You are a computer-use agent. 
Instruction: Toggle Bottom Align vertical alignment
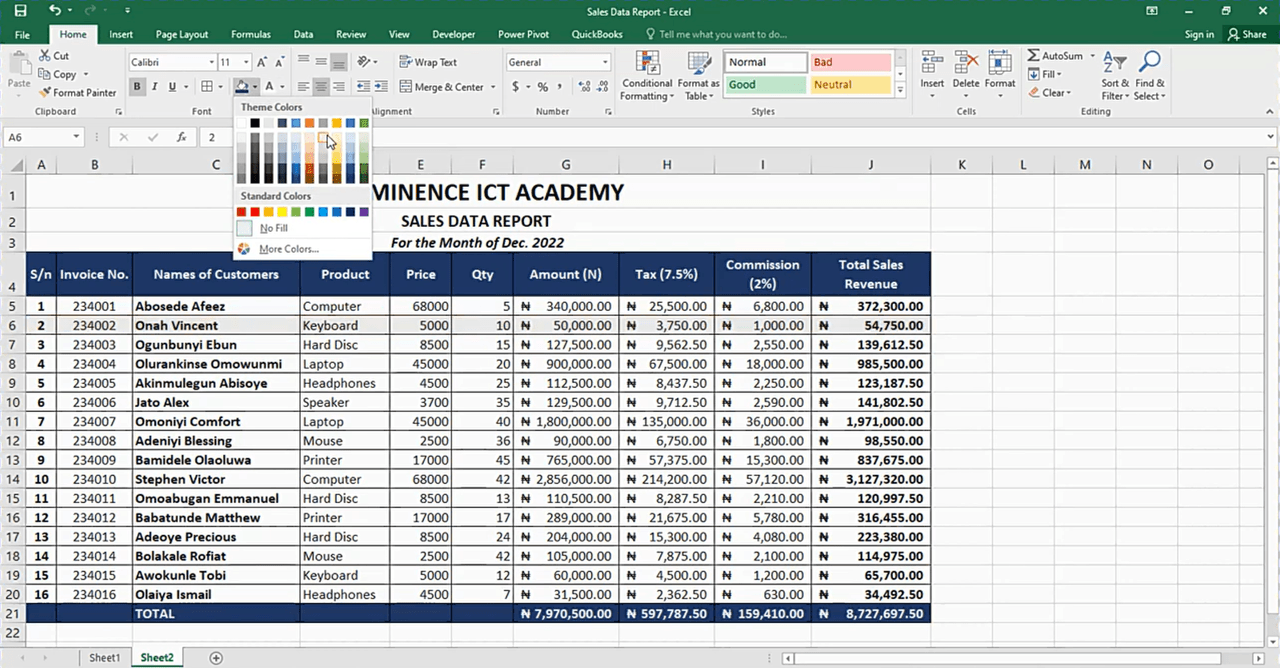click(339, 62)
